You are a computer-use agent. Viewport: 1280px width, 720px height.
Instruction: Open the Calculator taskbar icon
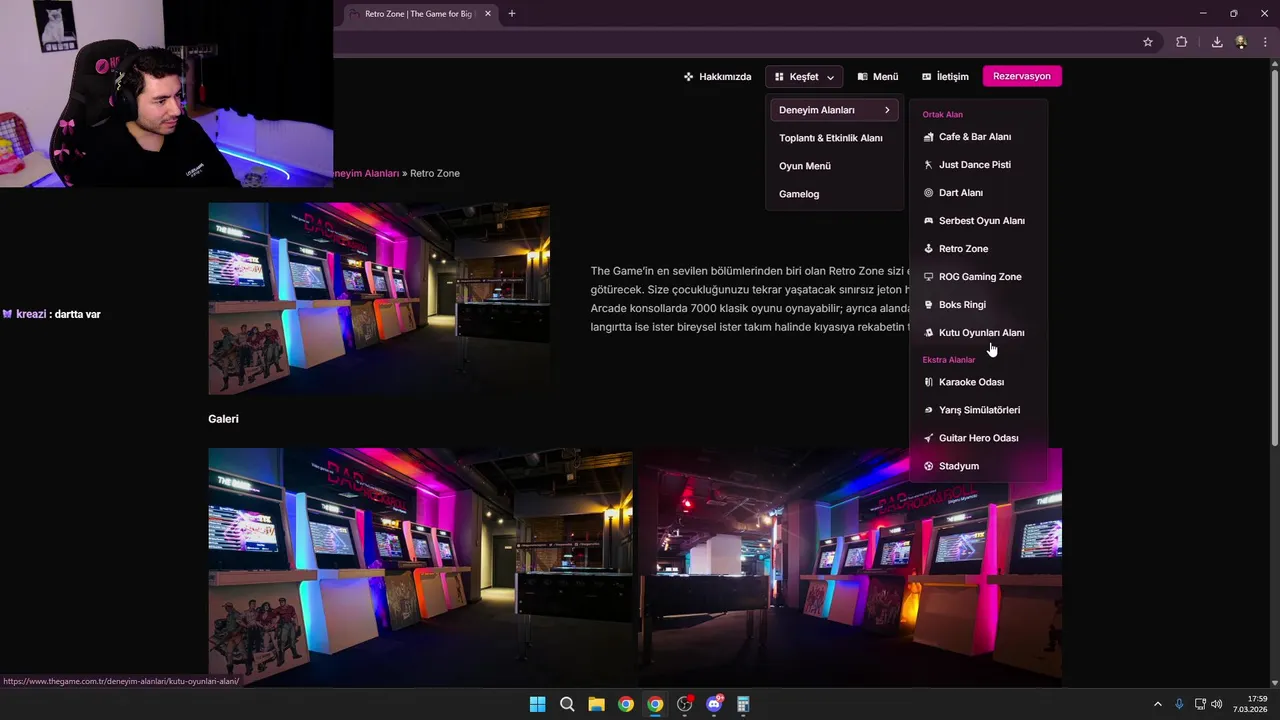743,704
